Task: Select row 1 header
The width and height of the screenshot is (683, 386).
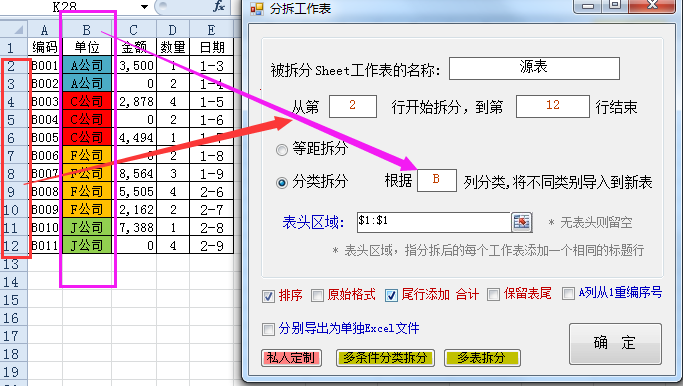Action: 14,47
